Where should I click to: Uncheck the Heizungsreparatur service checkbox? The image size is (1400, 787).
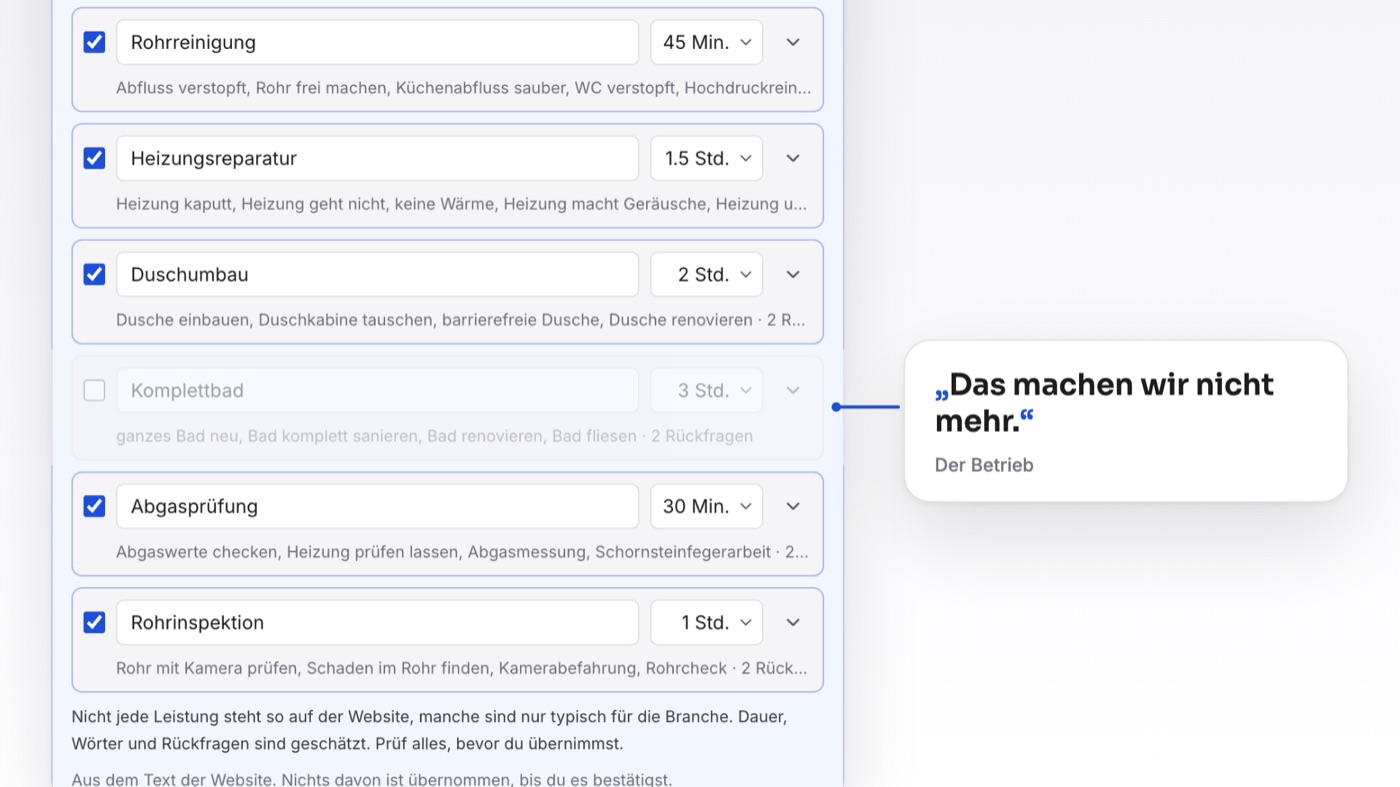pyautogui.click(x=94, y=158)
